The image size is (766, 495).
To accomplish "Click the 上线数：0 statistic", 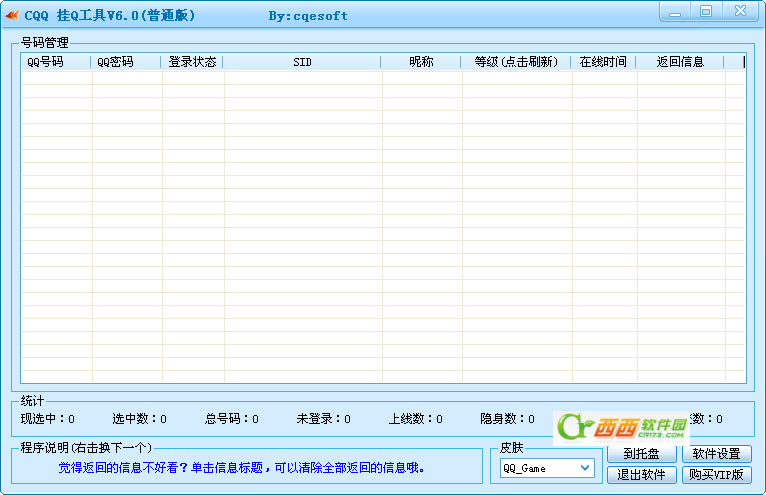I will coord(416,419).
